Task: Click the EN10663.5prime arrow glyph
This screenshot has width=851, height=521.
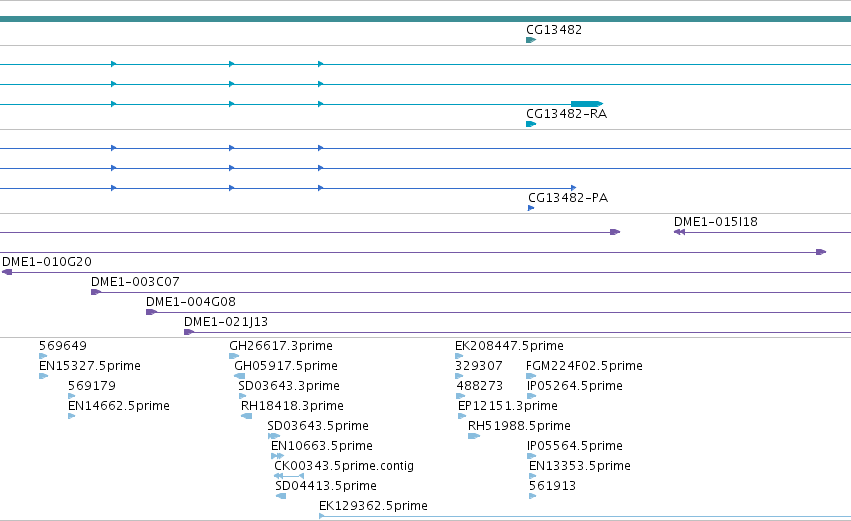Action: click(x=277, y=456)
